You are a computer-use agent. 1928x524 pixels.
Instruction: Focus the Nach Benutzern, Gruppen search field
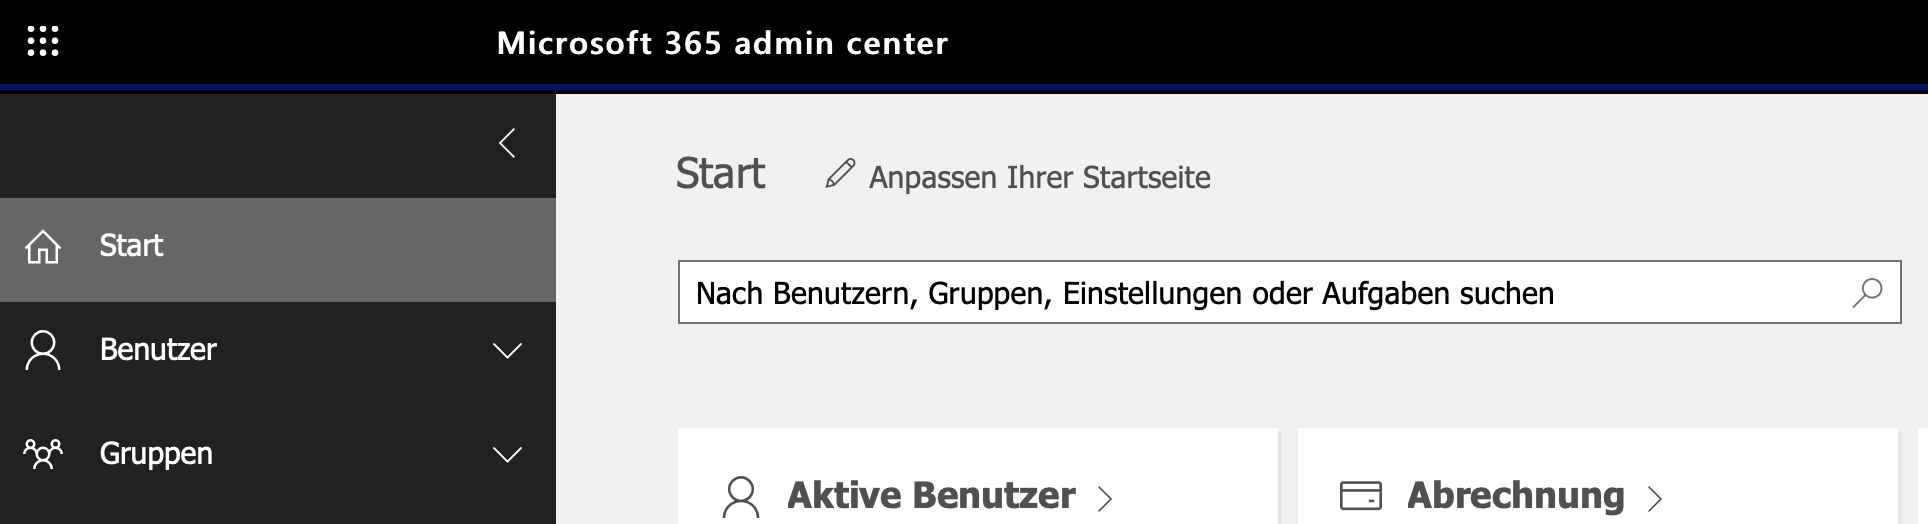point(1260,293)
